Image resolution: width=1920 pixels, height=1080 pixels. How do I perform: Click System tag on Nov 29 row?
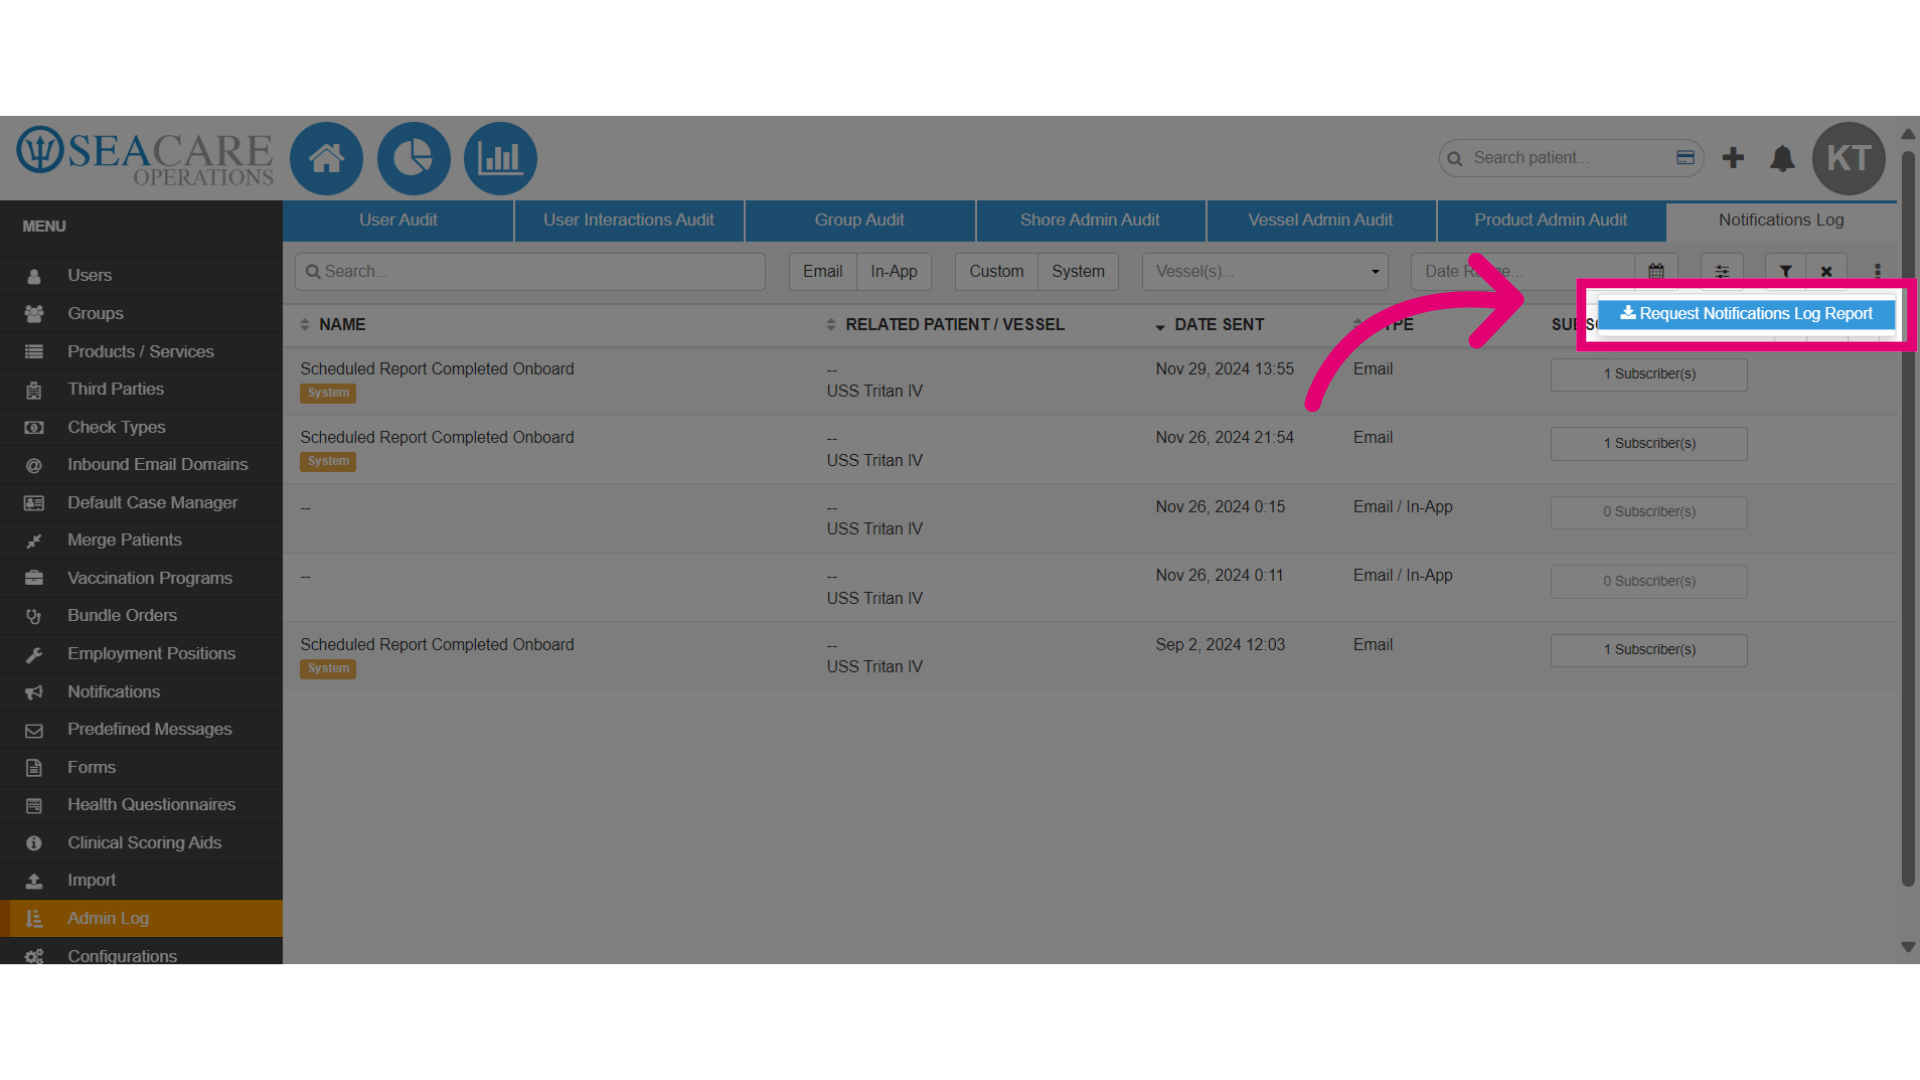(328, 393)
